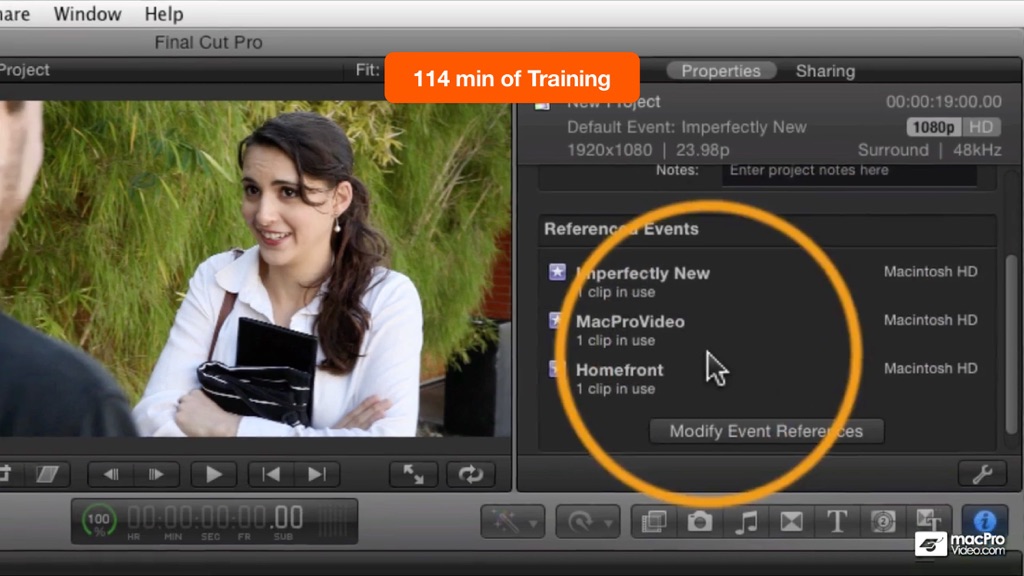The height and width of the screenshot is (576, 1024).
Task: Open the Titles browser T icon
Action: (837, 522)
